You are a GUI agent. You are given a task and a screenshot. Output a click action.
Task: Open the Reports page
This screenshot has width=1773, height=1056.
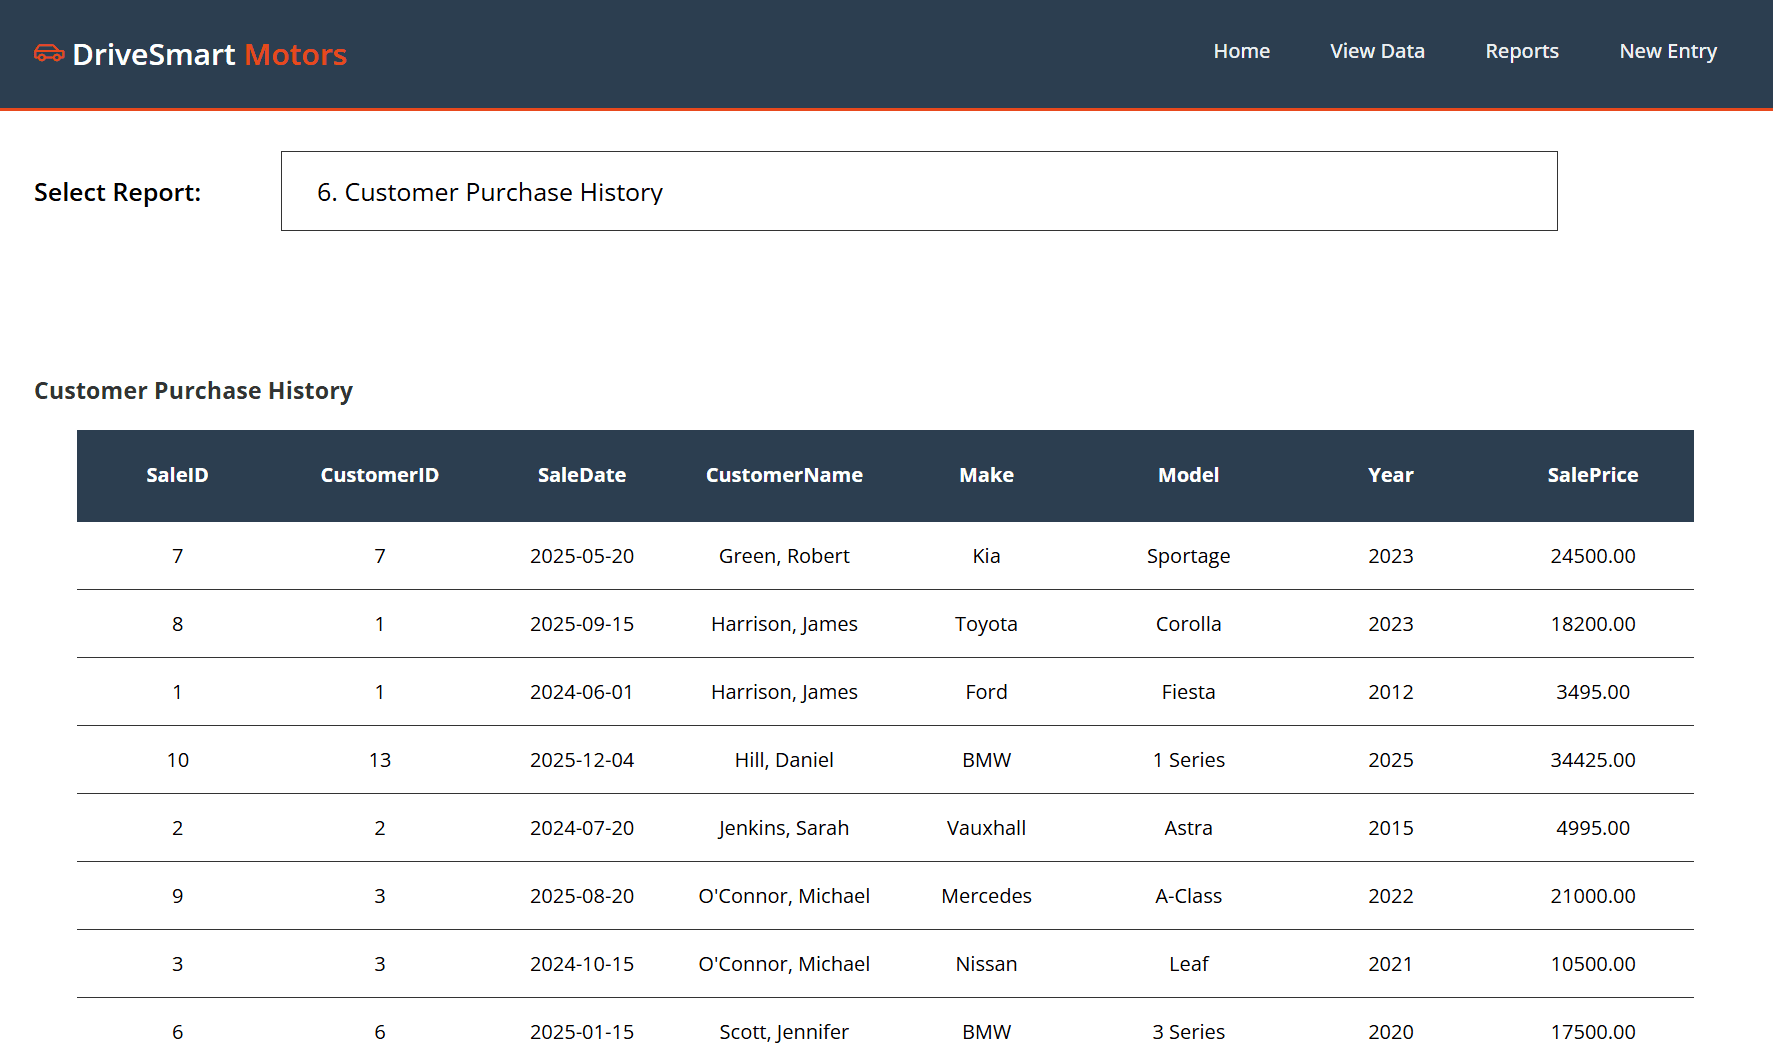1522,51
